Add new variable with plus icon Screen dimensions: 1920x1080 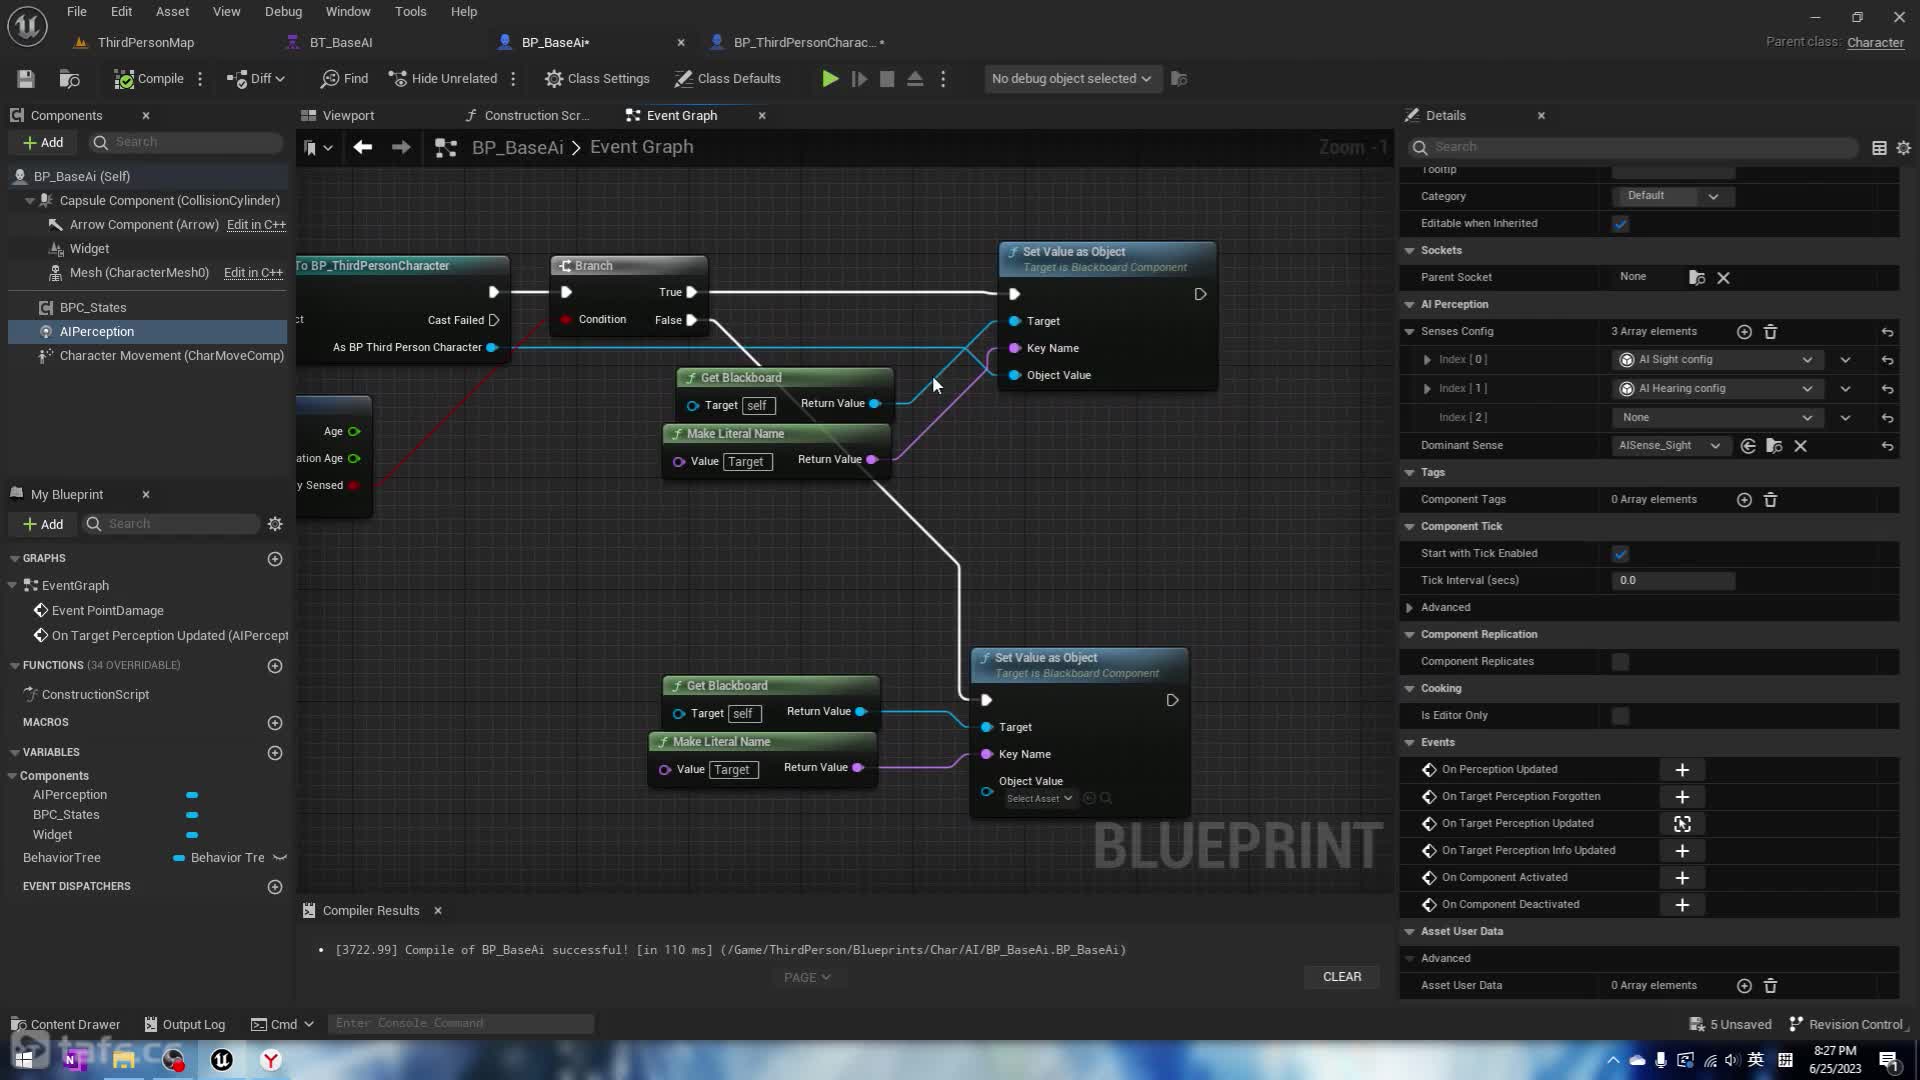point(275,753)
